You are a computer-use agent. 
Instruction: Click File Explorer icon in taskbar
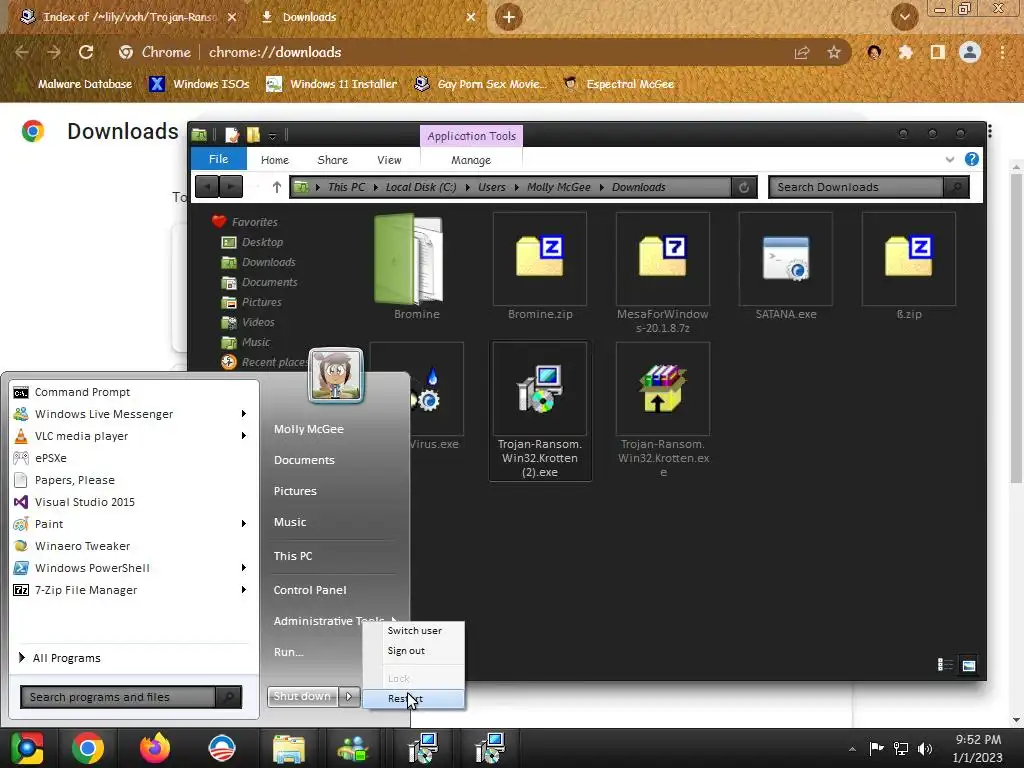coord(289,748)
